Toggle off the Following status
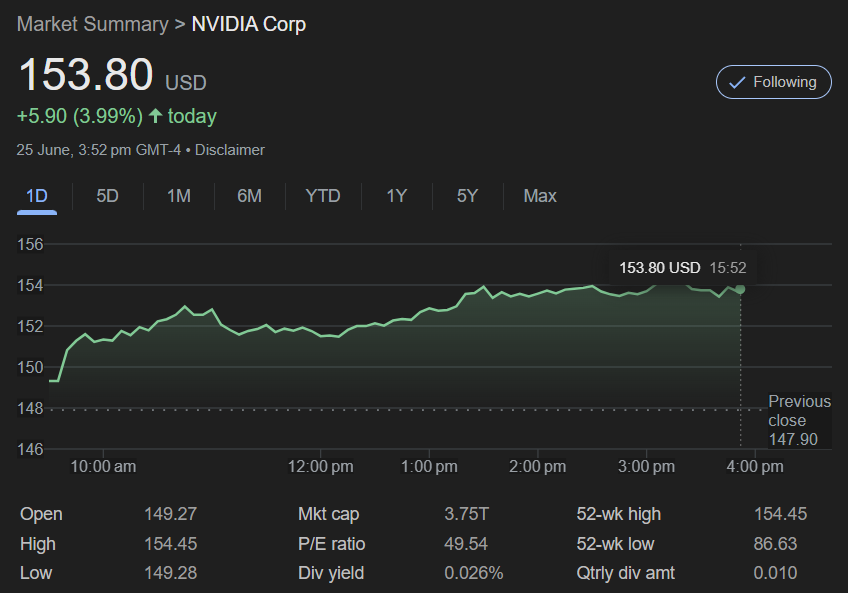 tap(773, 82)
